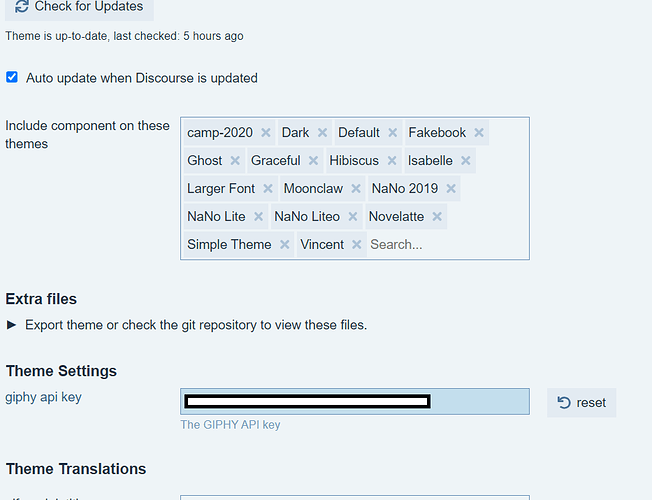Click the 'The GIPHY API key' description
652x500 pixels.
pyautogui.click(x=230, y=425)
